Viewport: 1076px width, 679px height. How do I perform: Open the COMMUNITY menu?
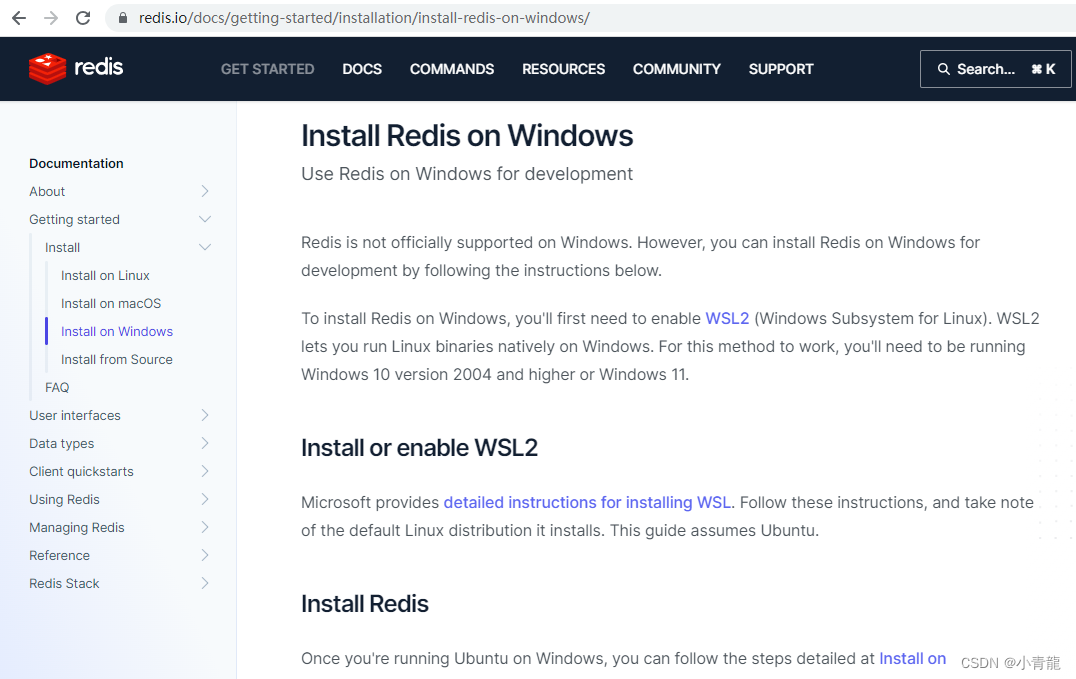(677, 69)
